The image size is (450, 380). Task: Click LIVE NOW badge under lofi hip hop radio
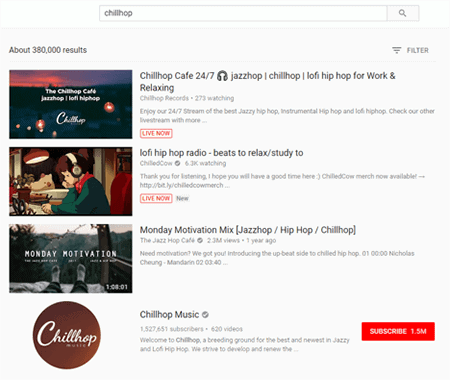tap(156, 198)
